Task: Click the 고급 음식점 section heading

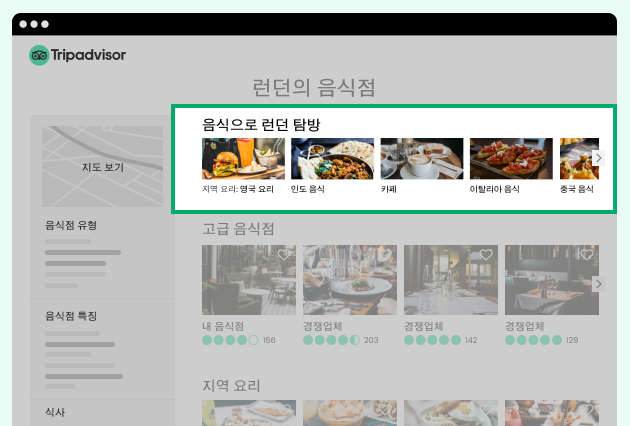Action: coord(238,229)
